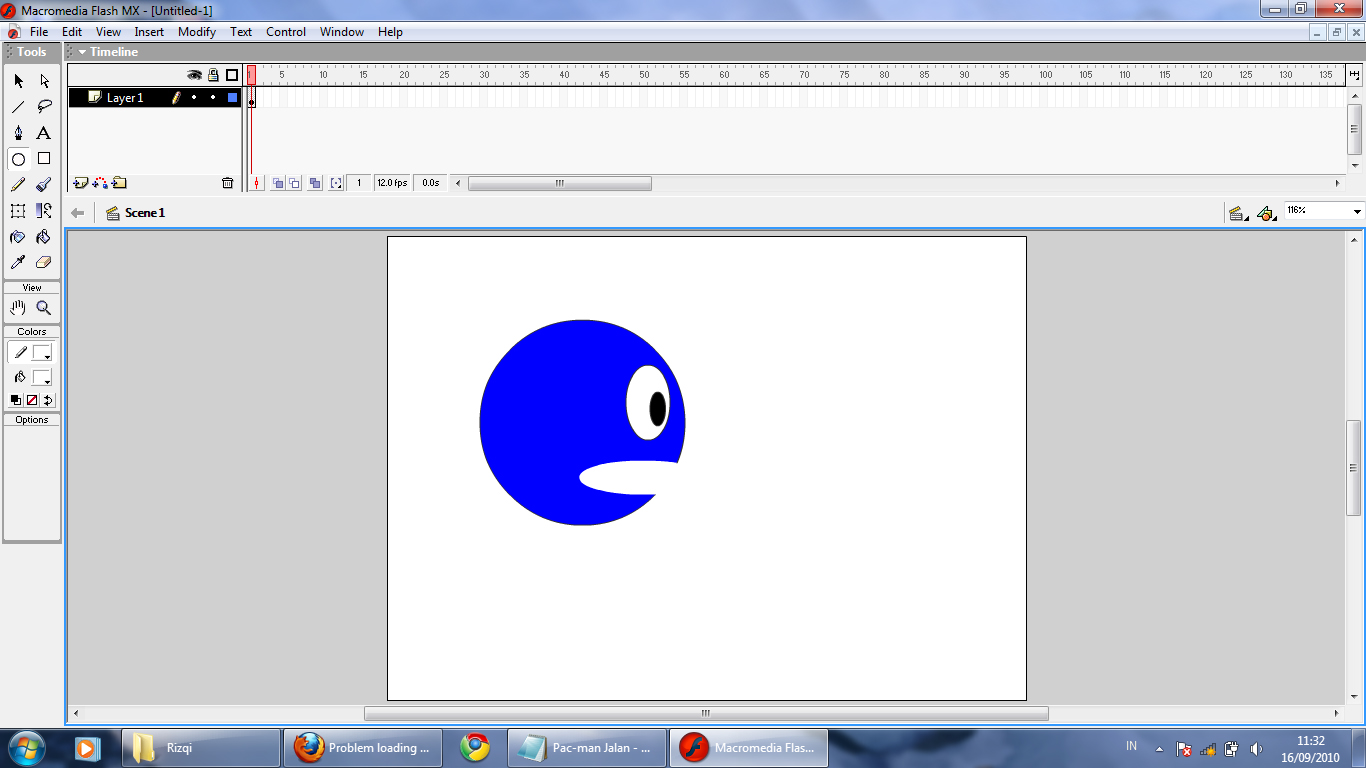Screen dimensions: 1366x768
Task: Show hidden system tray icons
Action: 1159,748
